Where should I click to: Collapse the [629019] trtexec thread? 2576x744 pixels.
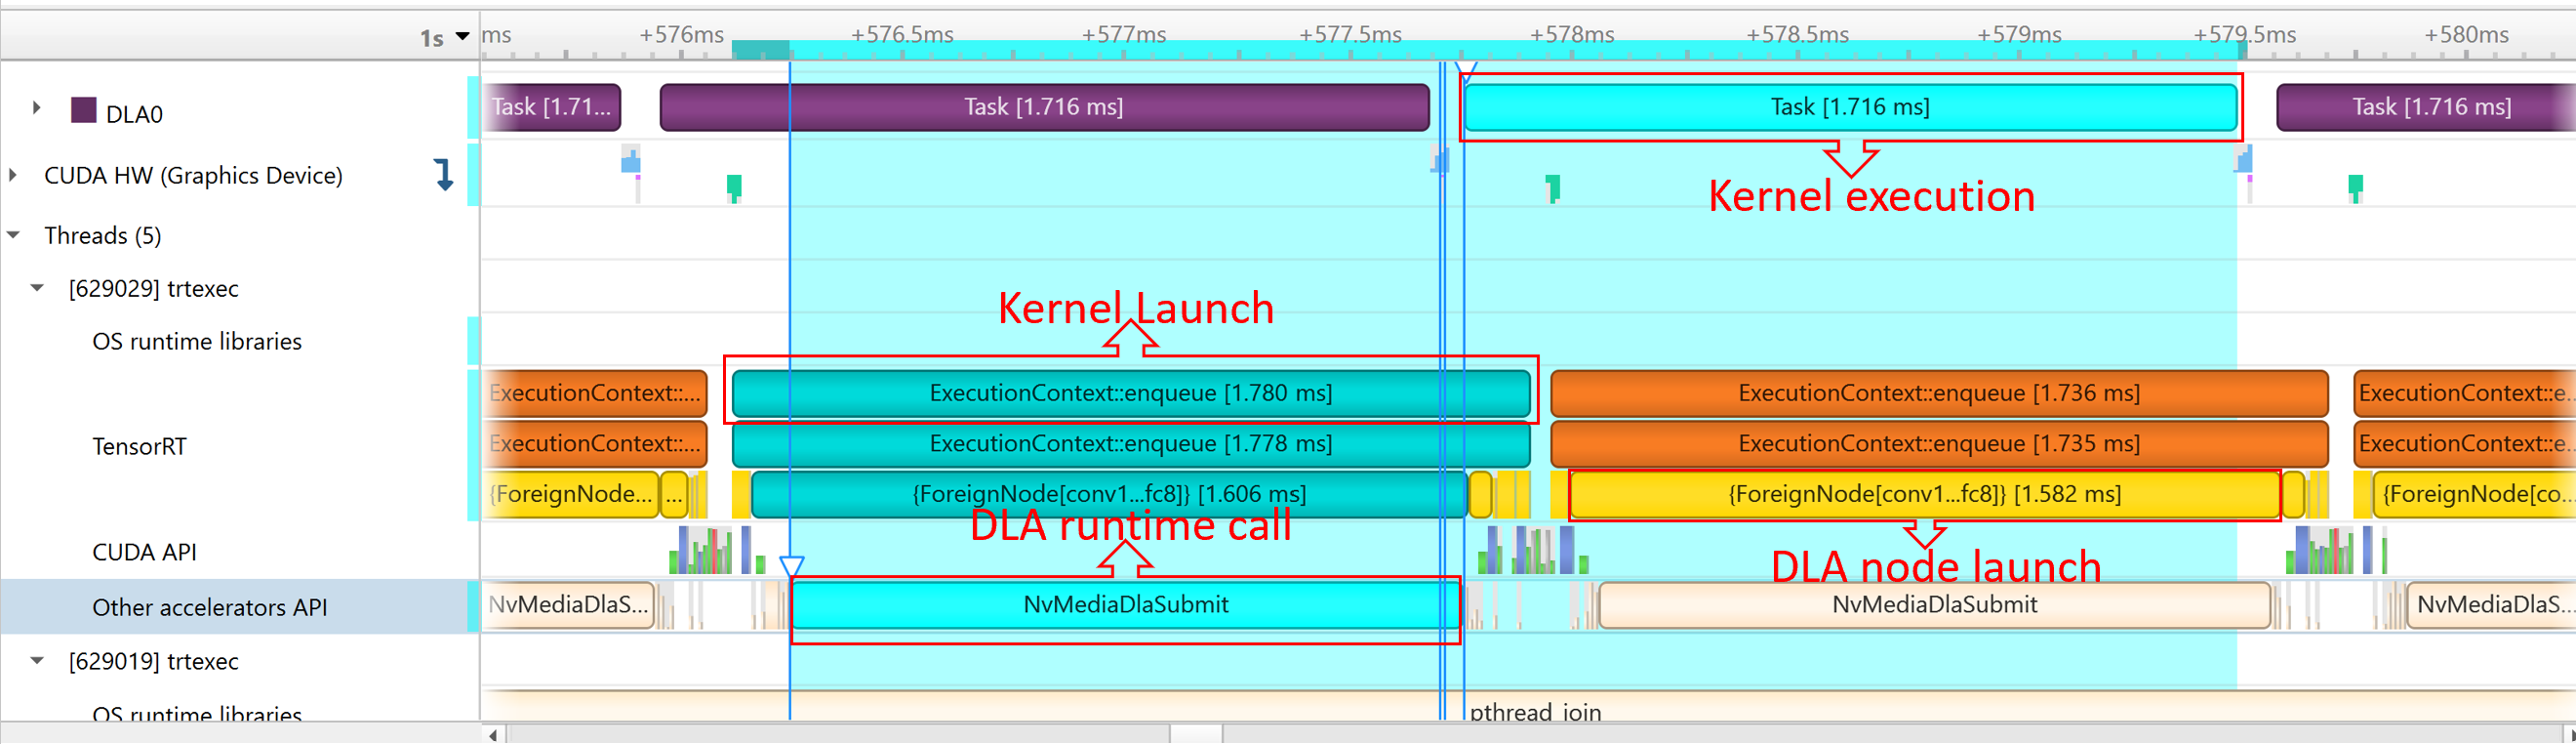[37, 661]
